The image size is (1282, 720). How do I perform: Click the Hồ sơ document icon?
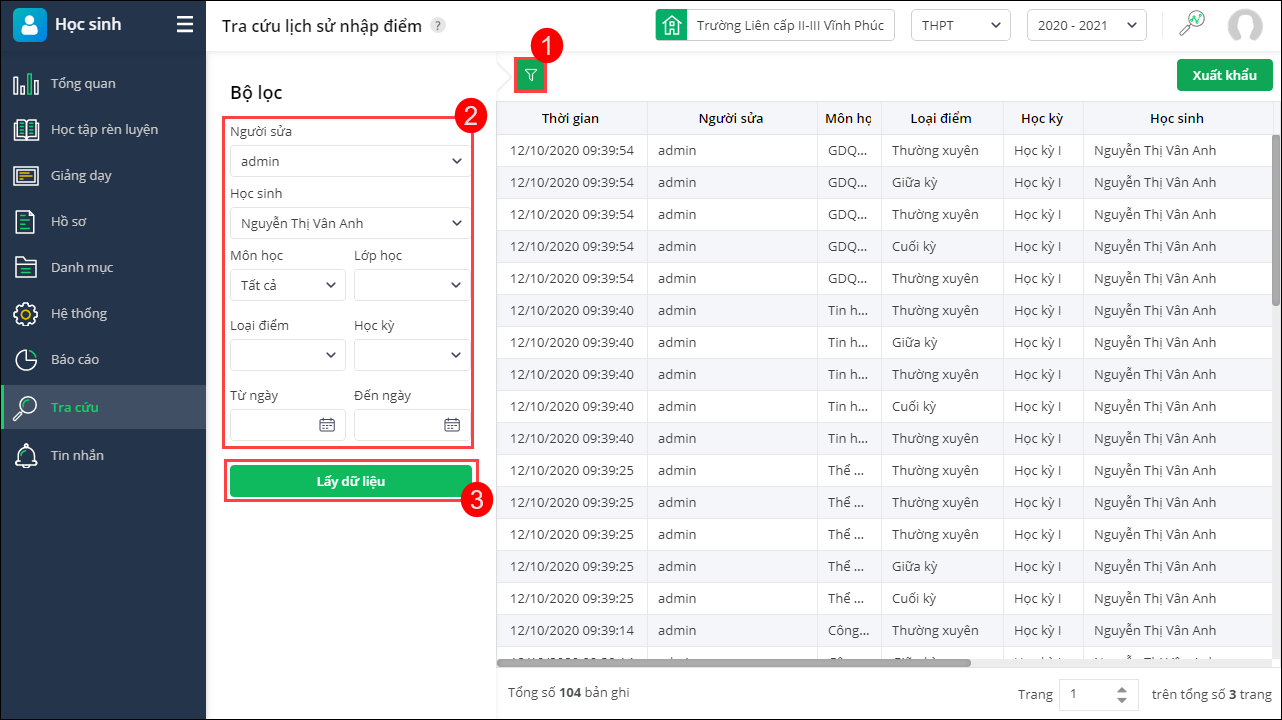(x=26, y=222)
